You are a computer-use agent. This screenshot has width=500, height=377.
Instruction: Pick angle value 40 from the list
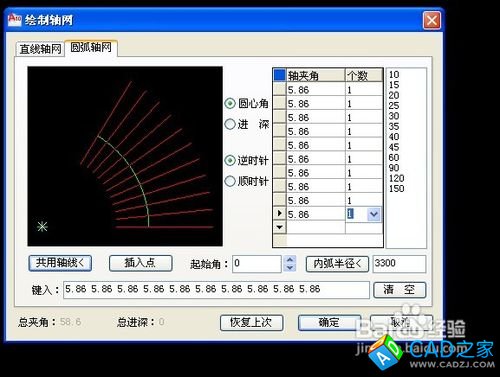(x=394, y=137)
